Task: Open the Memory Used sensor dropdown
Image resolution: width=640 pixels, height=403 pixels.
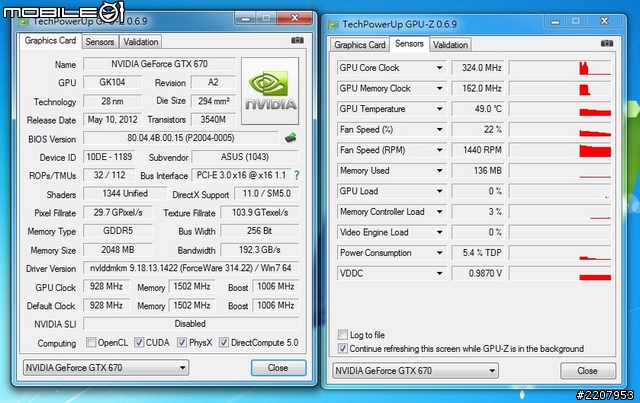Action: (x=440, y=171)
